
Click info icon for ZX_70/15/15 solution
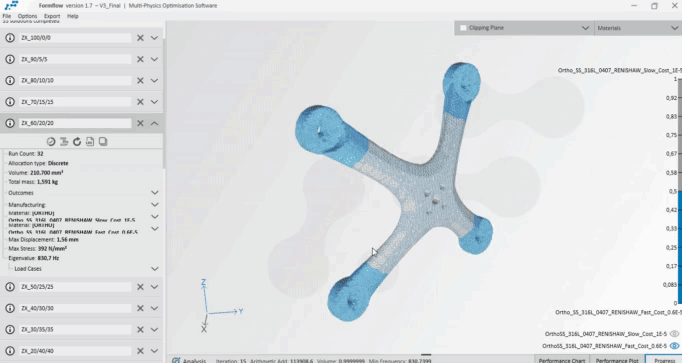[x=10, y=102]
